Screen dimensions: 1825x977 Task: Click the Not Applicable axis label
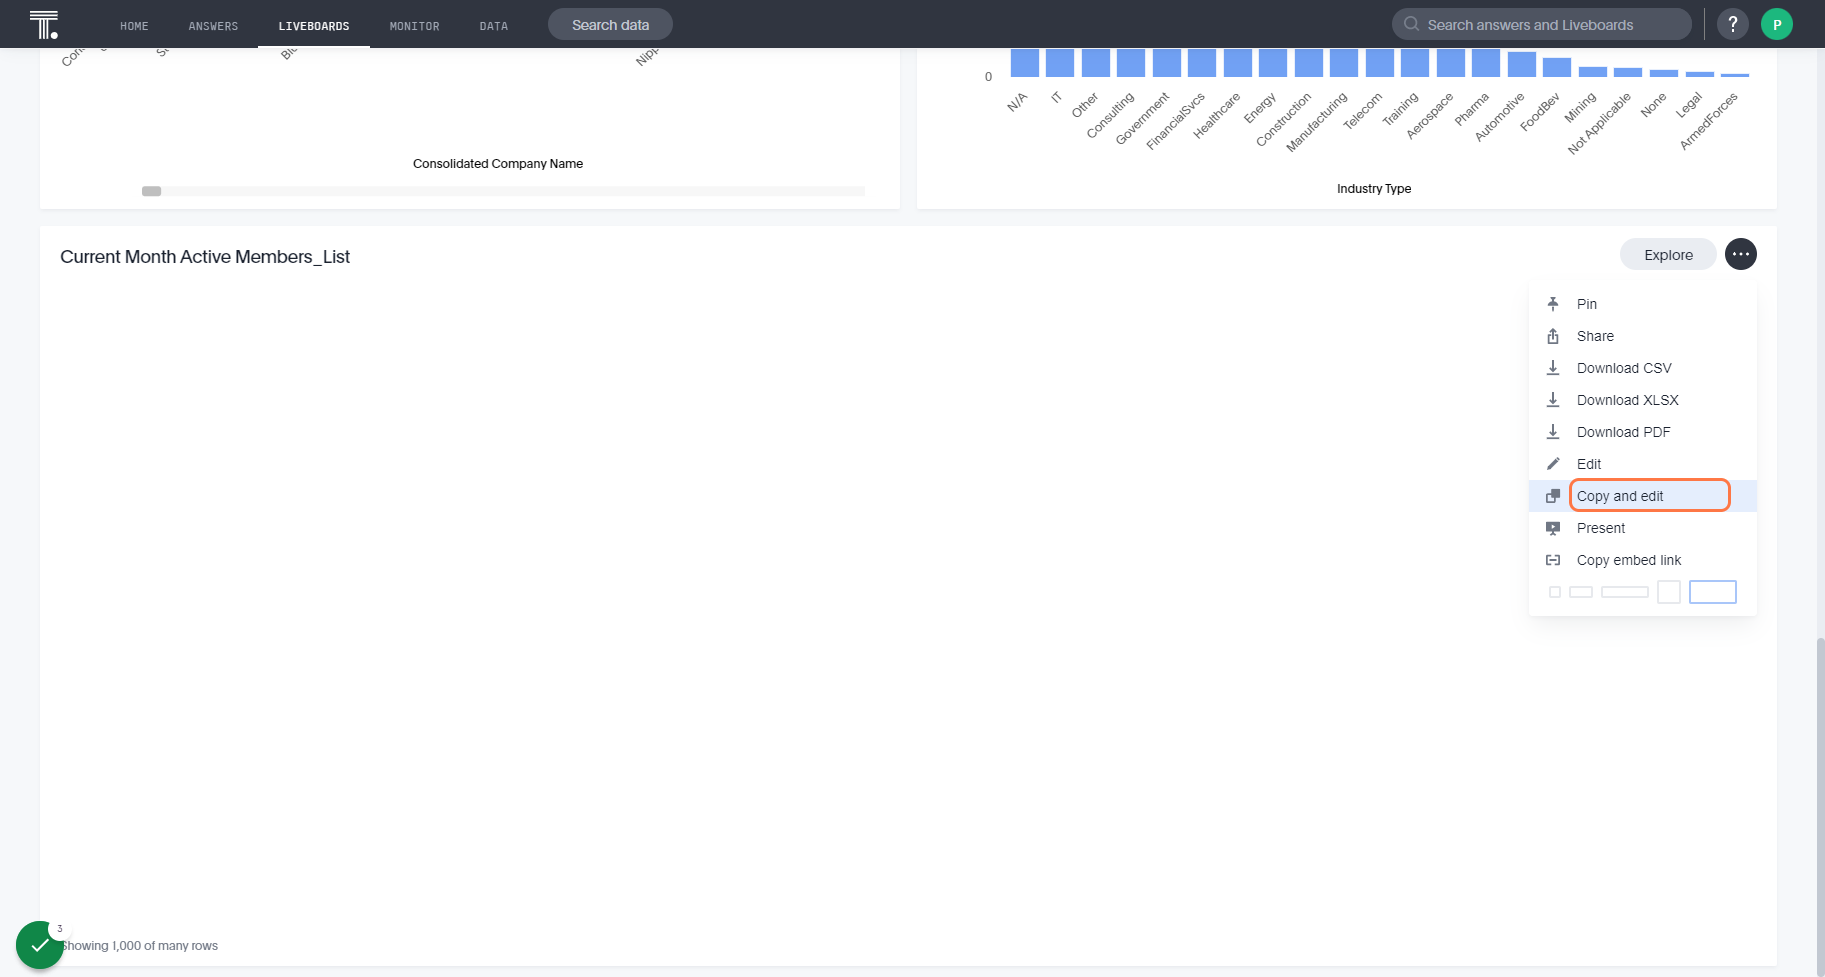click(x=1599, y=123)
